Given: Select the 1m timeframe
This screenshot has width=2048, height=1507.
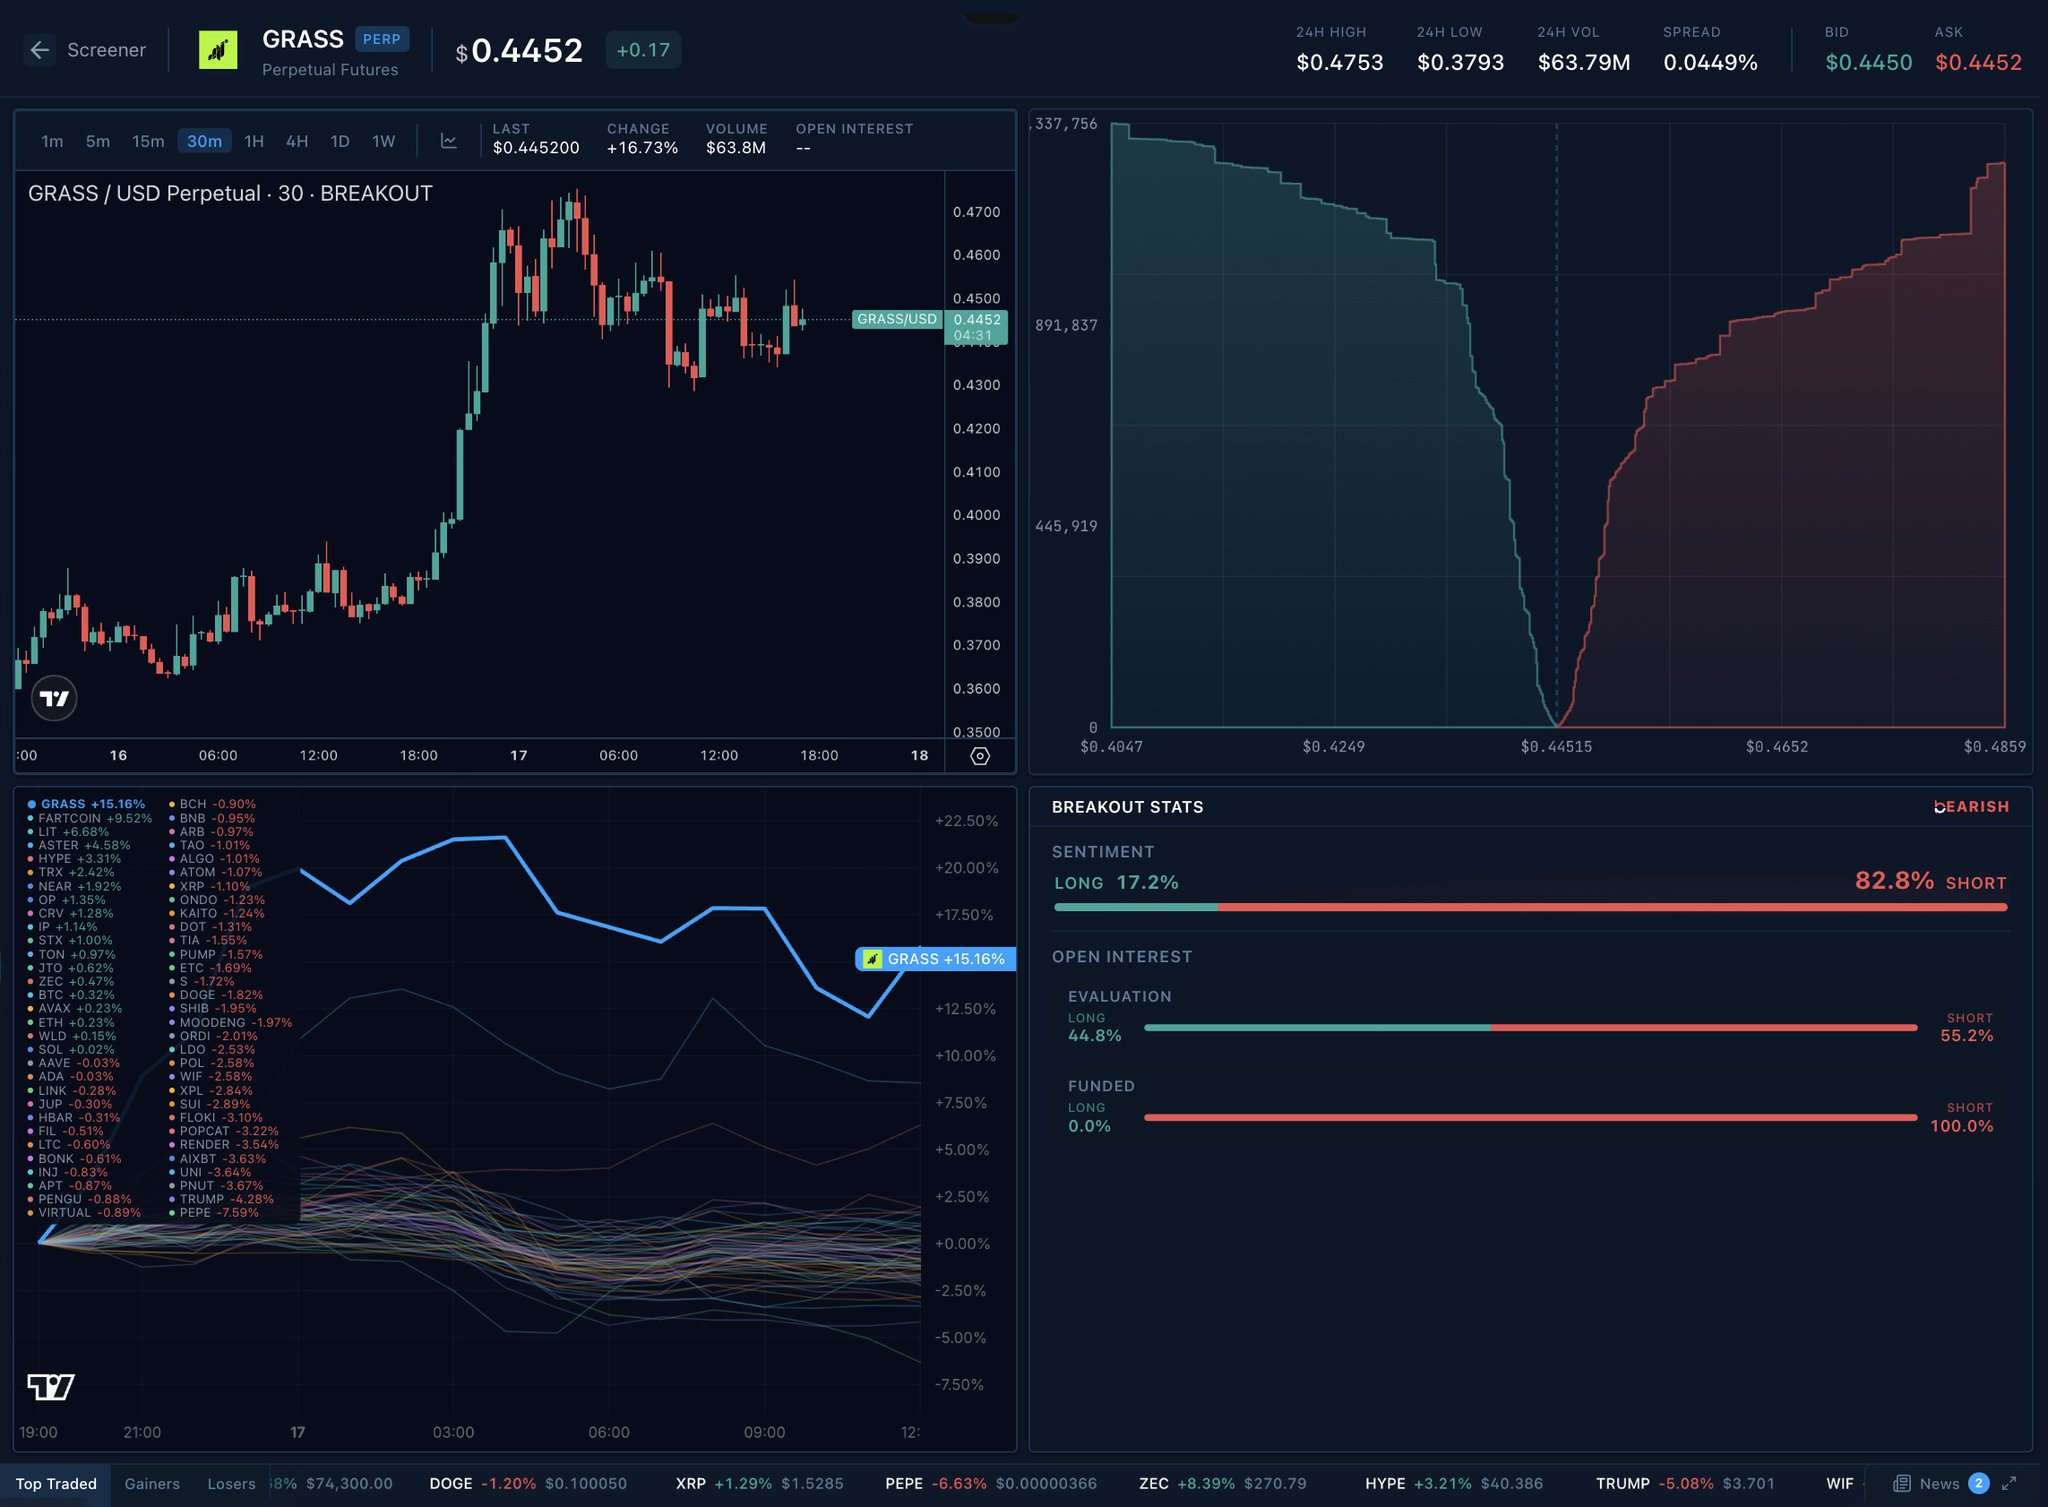Looking at the screenshot, I should (52, 141).
